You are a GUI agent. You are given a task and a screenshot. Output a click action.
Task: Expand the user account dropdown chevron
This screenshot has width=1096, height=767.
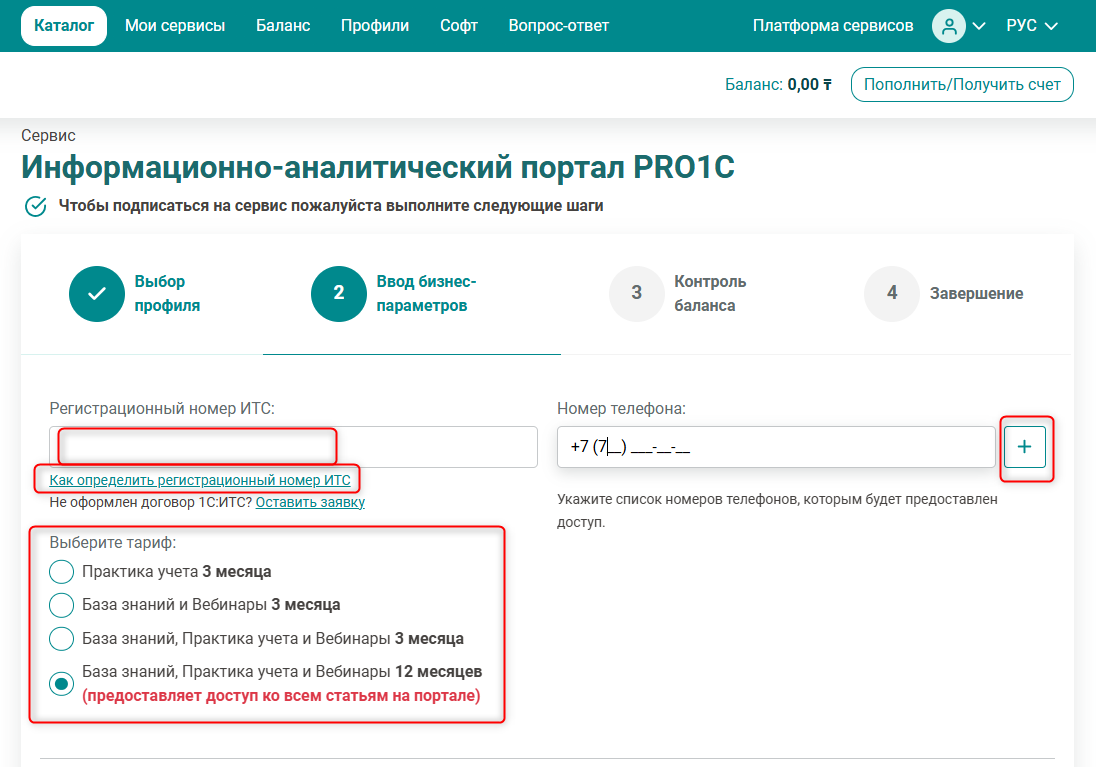(x=979, y=26)
